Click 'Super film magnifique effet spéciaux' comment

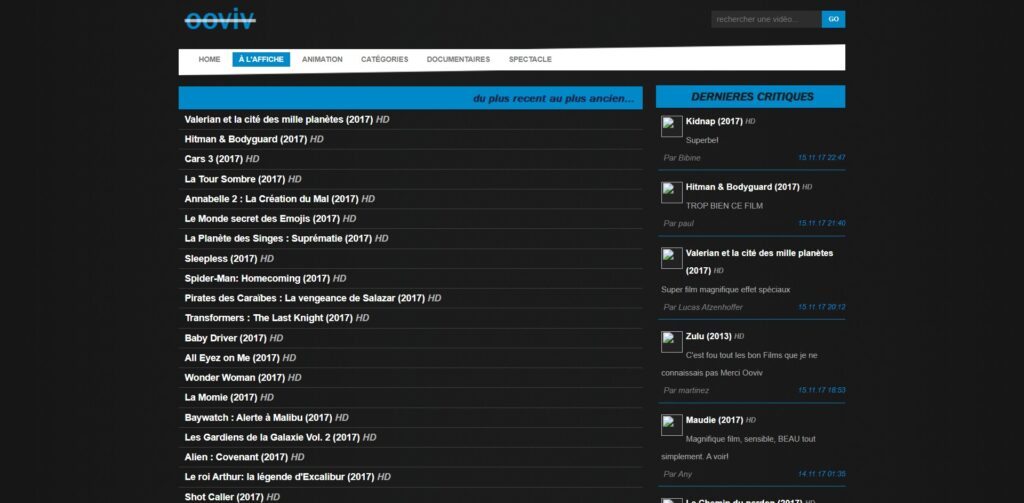726,289
